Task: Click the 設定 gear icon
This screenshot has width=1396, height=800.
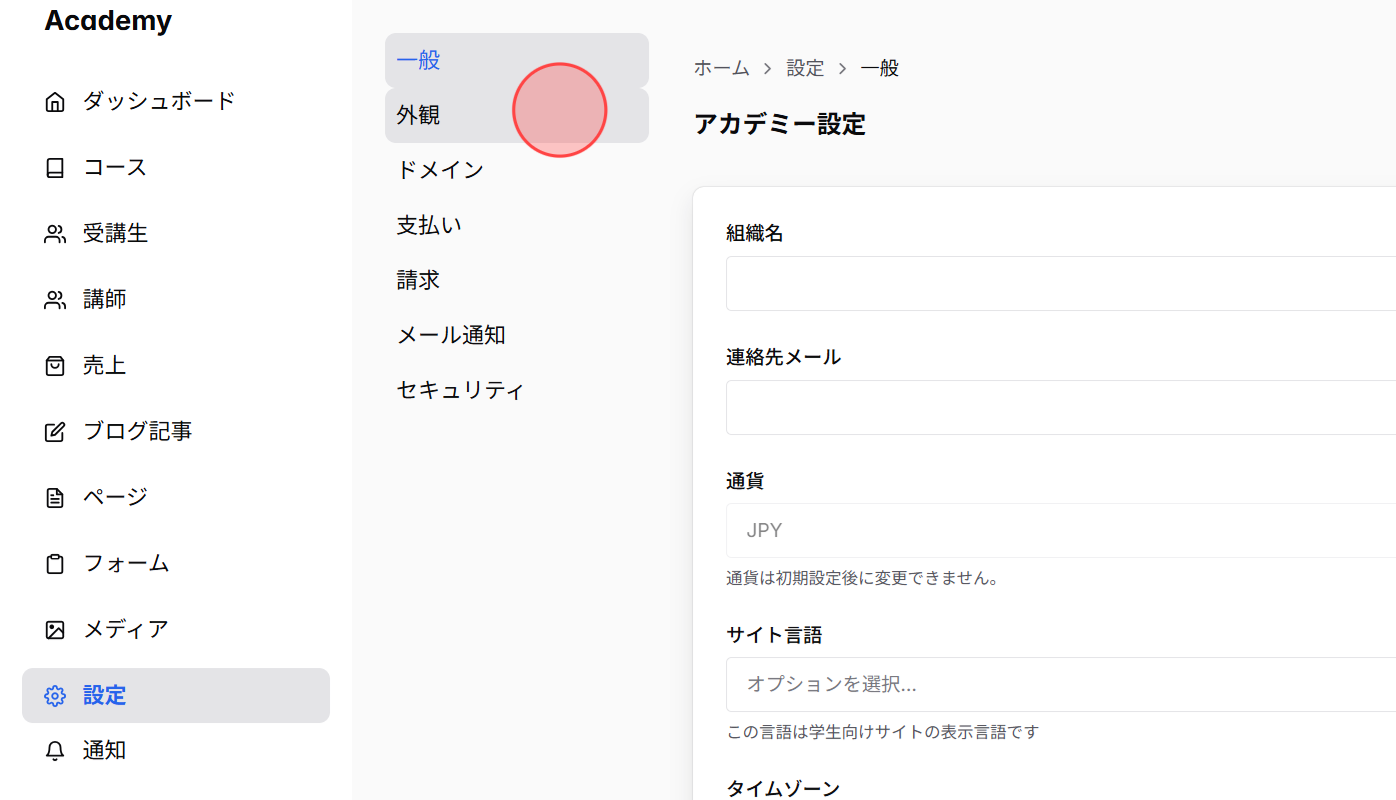Action: click(x=55, y=695)
